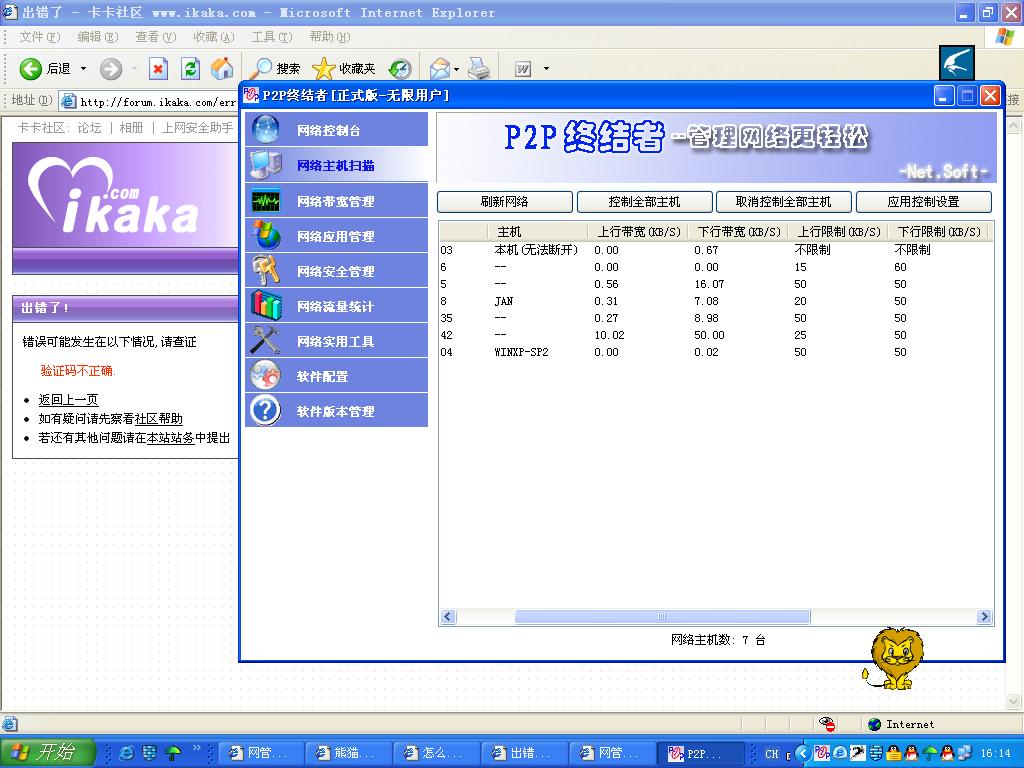Screen dimensions: 1024x768
Task: Open the 能猫... taskbar window
Action: (347, 753)
